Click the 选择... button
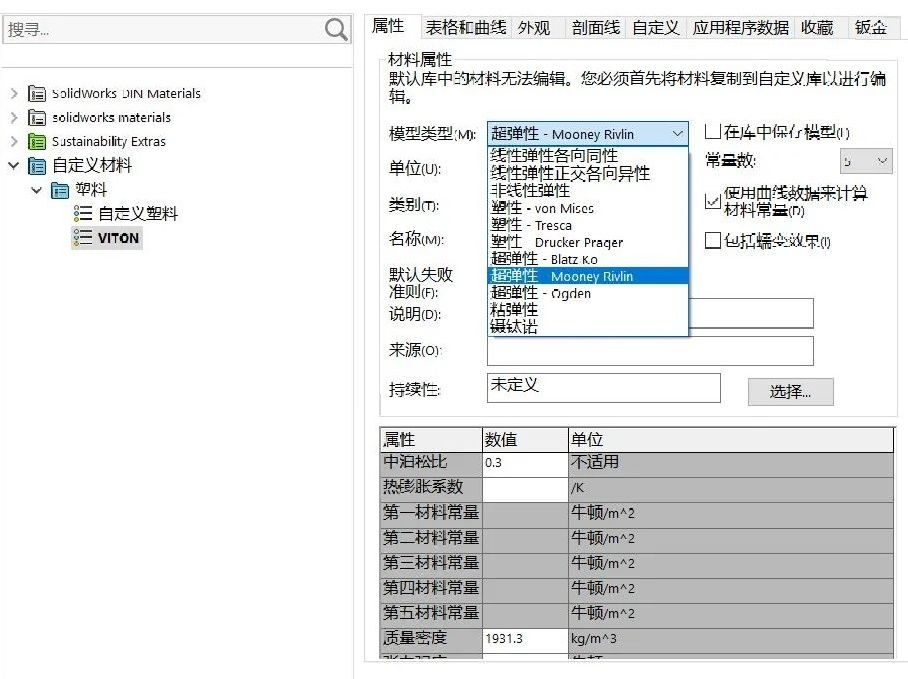Screen dimensions: 908x679 click(x=790, y=391)
